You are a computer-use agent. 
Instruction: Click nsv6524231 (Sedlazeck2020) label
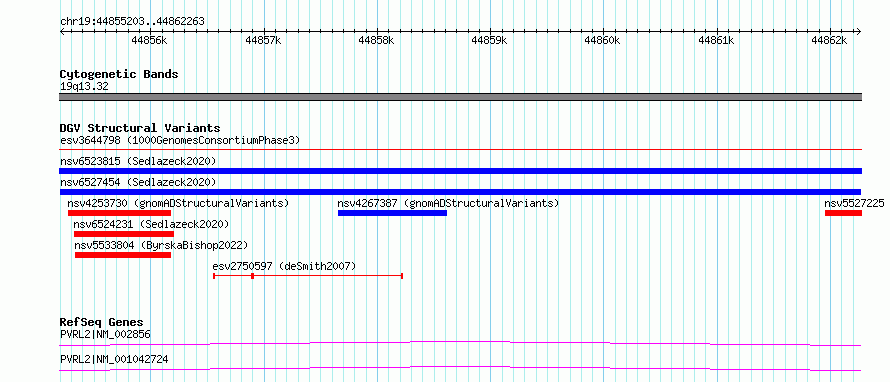pos(152,224)
